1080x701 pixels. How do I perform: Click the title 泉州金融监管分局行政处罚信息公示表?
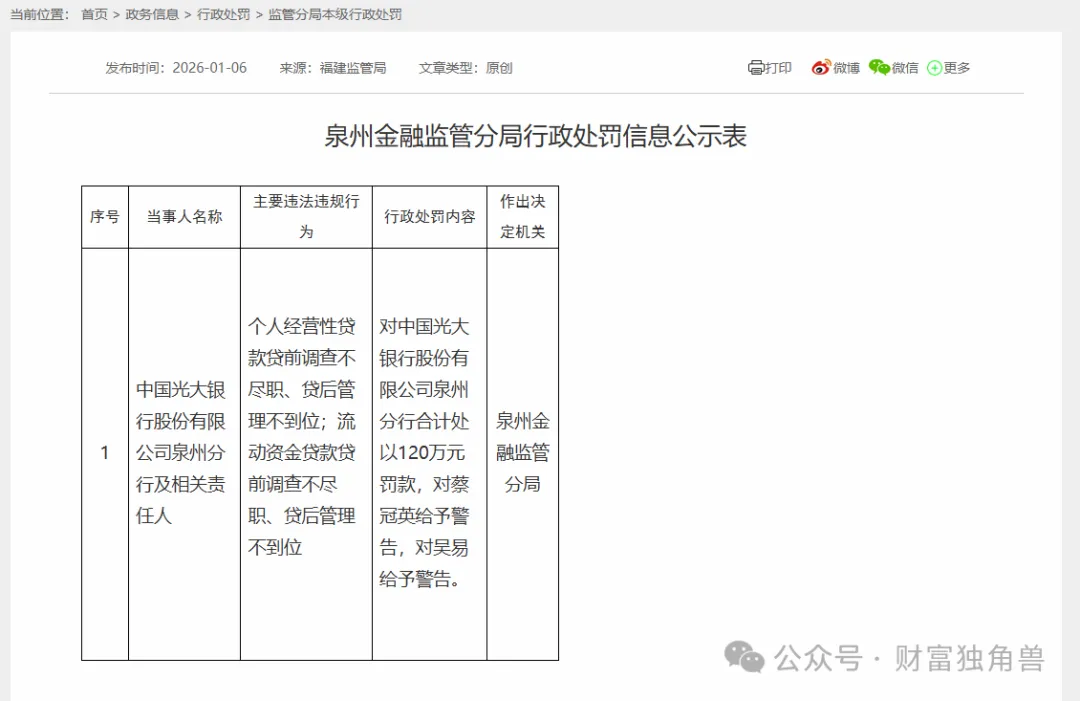535,136
